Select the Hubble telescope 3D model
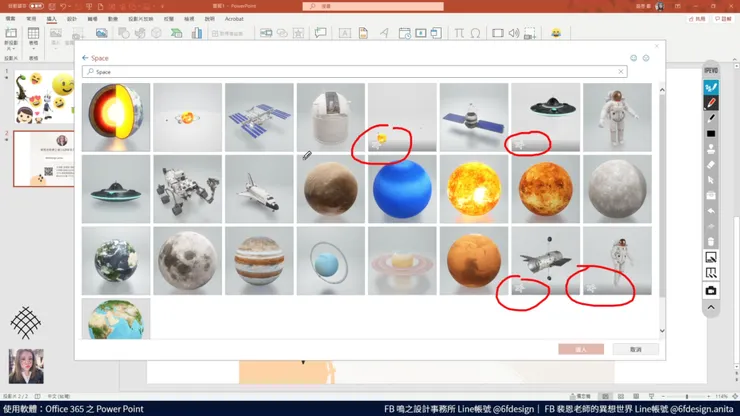 [x=546, y=261]
